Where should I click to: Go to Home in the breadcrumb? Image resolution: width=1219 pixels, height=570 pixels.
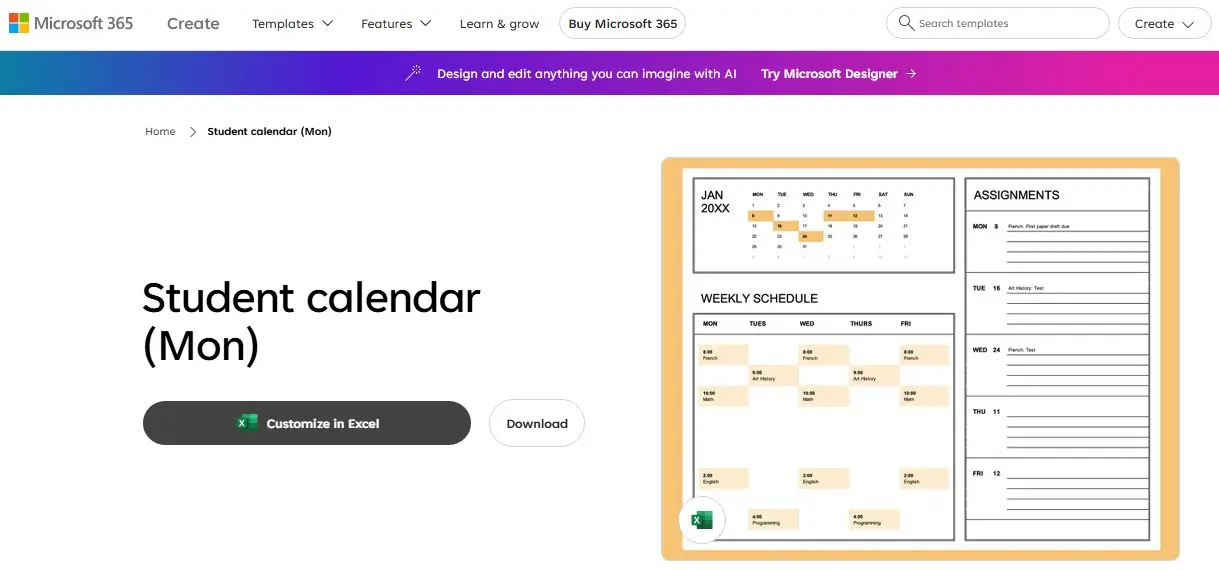click(160, 132)
